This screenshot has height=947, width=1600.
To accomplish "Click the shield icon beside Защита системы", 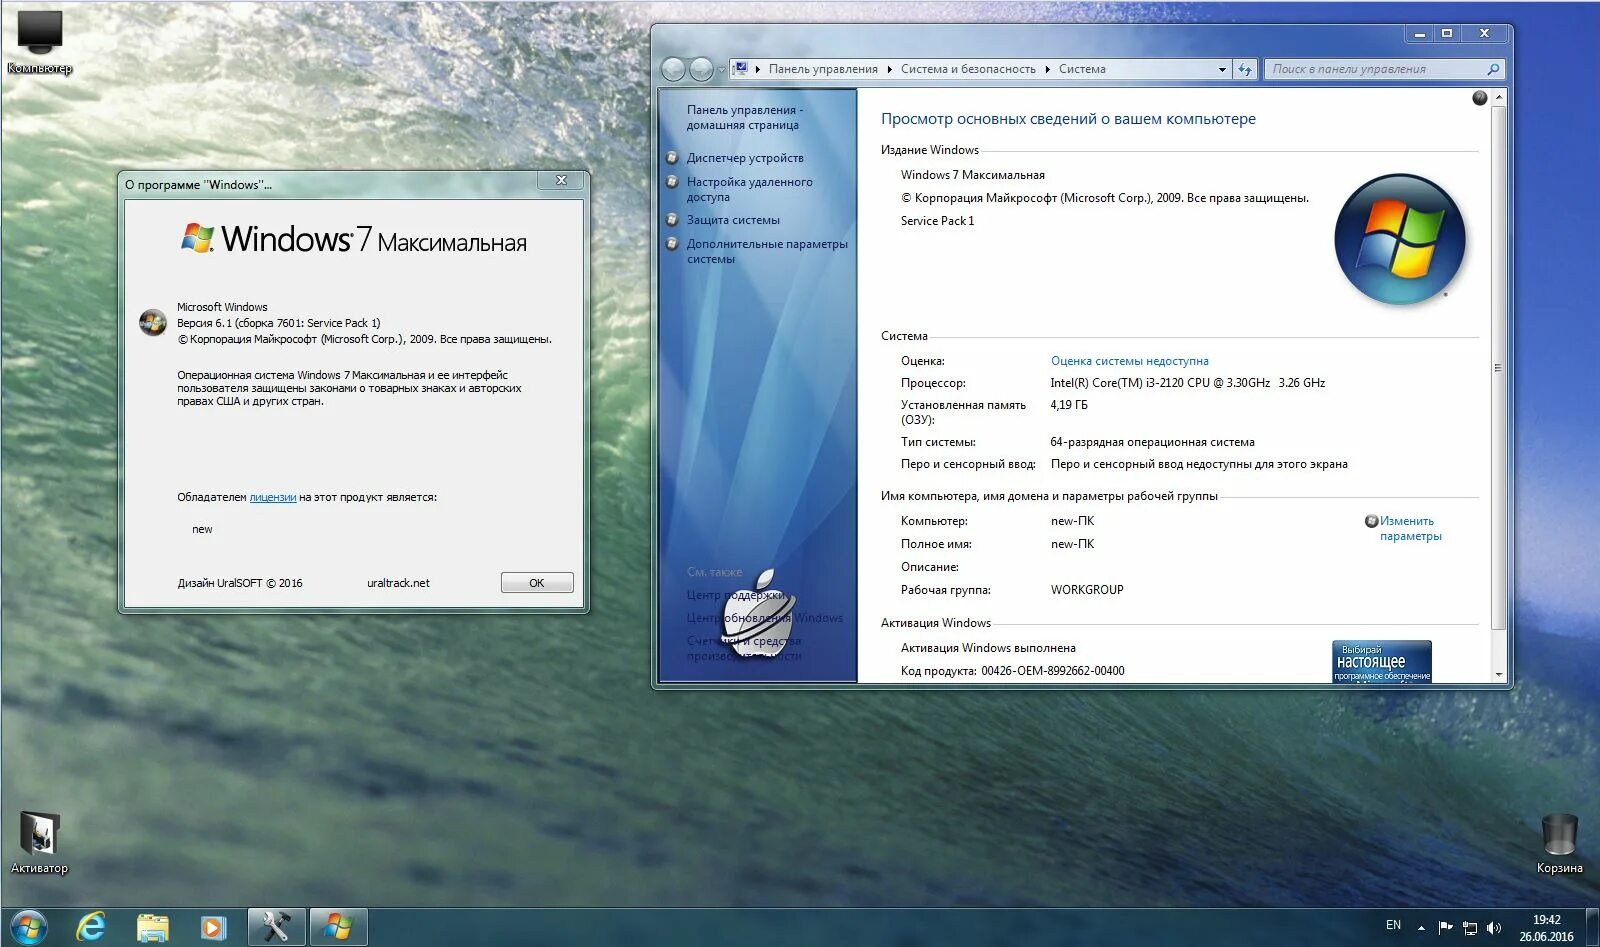I will click(672, 219).
